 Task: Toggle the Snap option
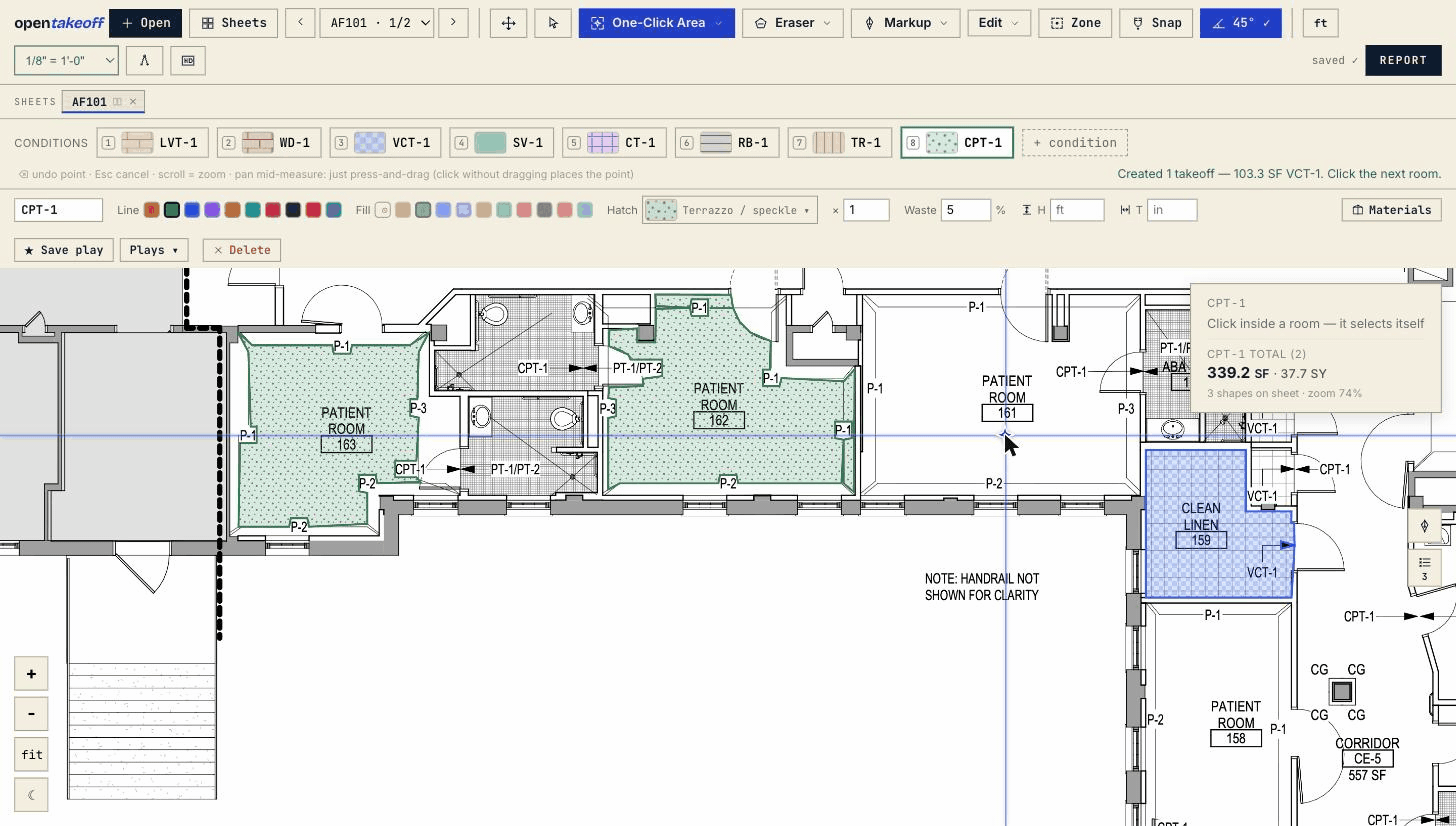1156,23
